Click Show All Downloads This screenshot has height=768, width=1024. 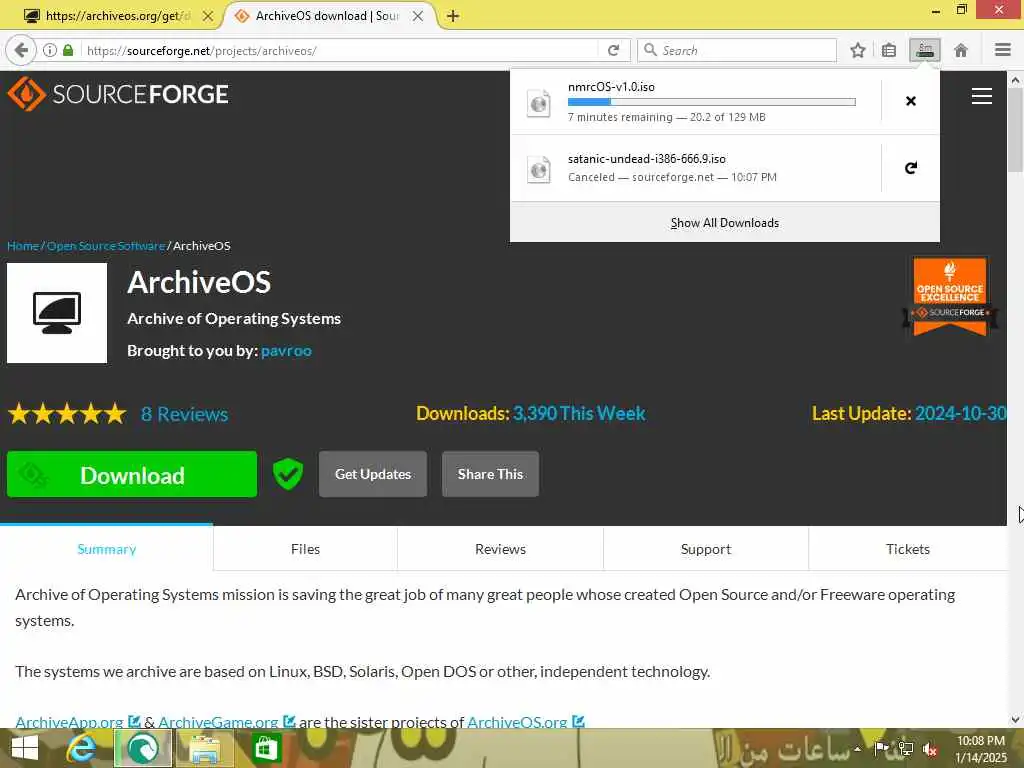725,223
